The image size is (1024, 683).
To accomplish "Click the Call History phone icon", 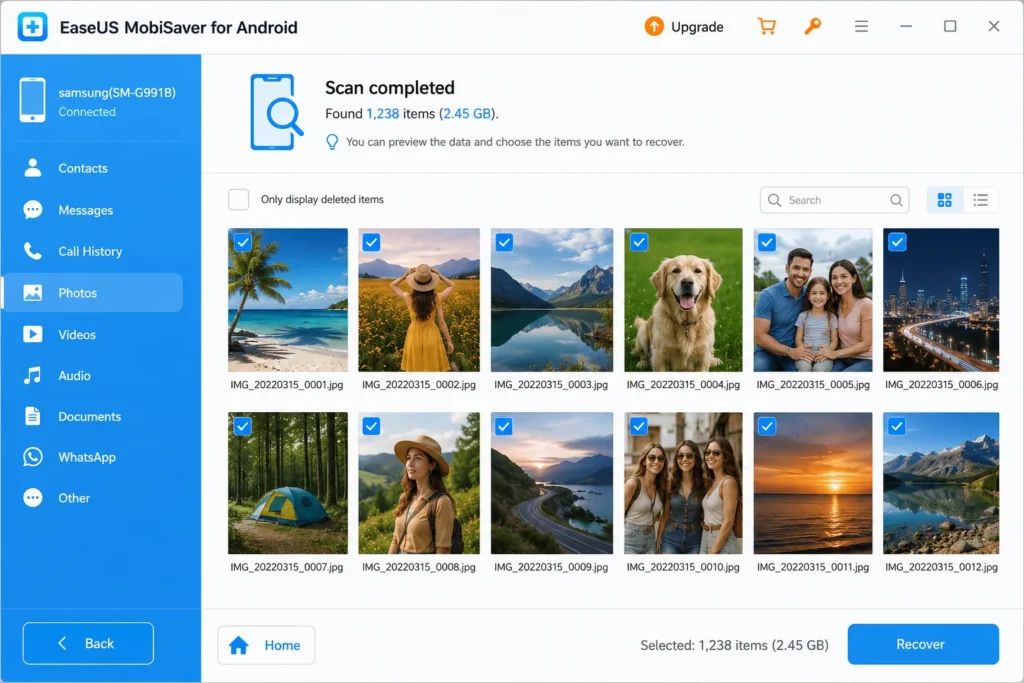I will point(33,251).
